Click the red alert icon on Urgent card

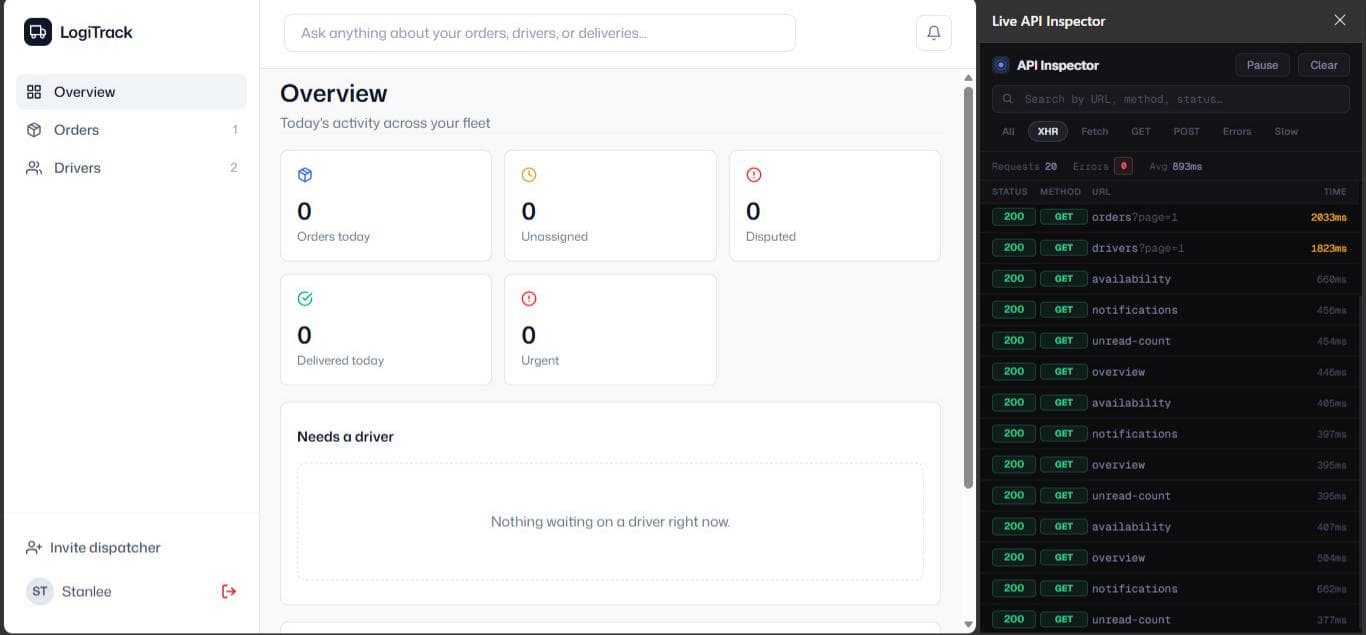pyautogui.click(x=529, y=299)
